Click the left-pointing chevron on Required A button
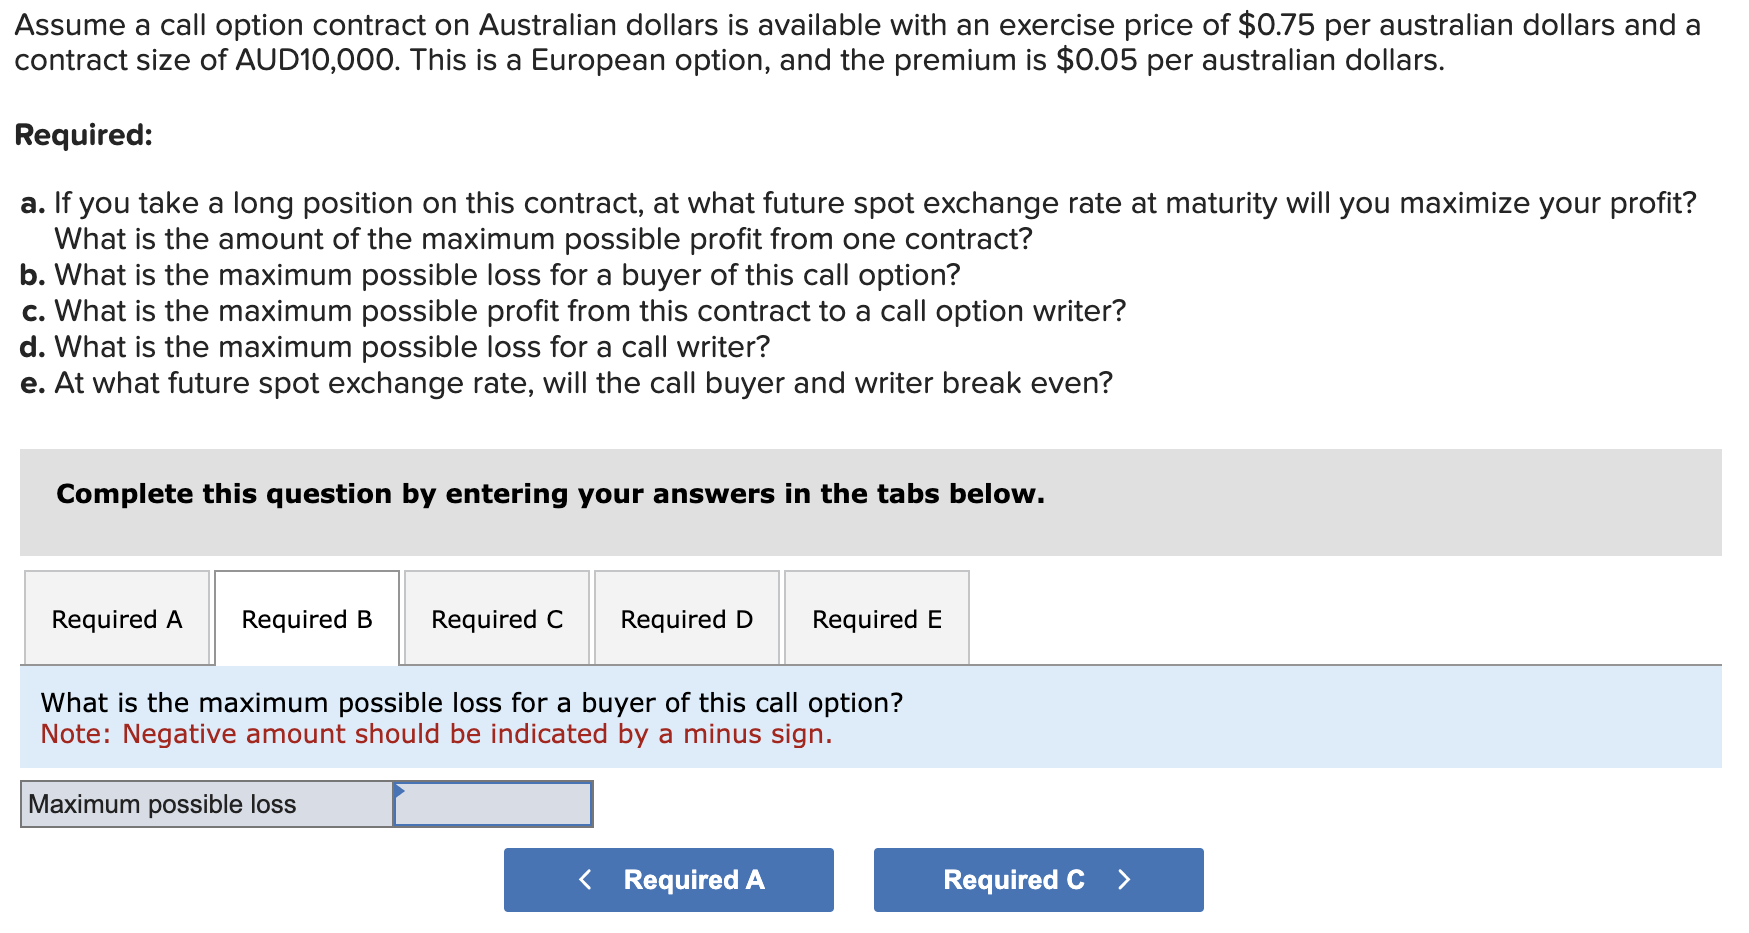Screen dimensions: 1749x933 point(586,879)
